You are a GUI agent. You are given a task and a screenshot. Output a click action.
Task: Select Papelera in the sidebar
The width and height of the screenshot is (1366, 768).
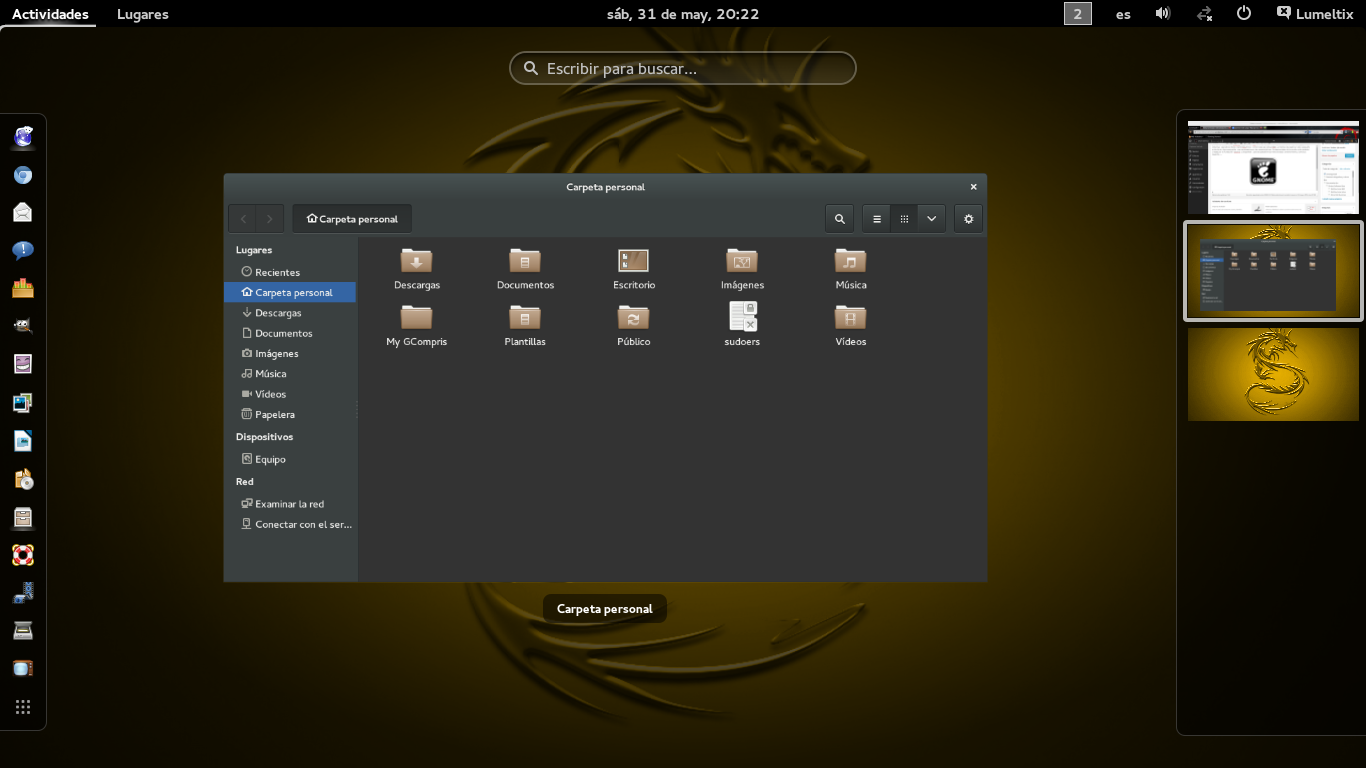274,414
